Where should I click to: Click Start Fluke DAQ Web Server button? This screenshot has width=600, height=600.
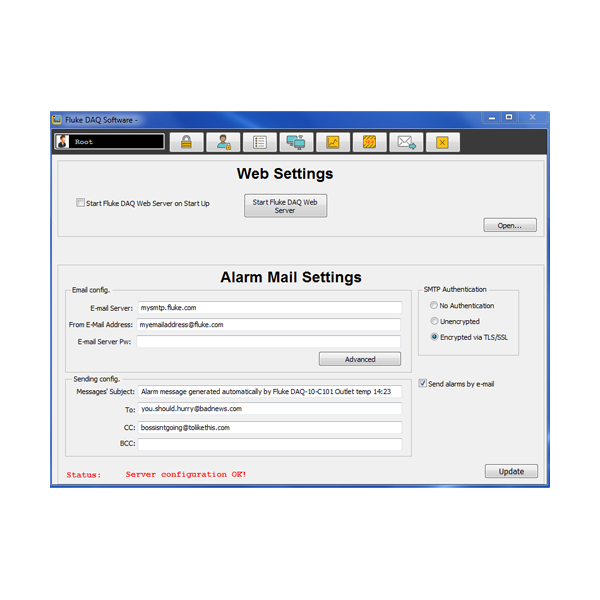coord(285,206)
